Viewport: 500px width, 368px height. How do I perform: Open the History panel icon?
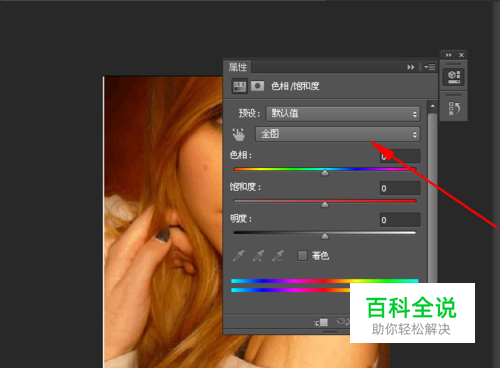tap(454, 108)
